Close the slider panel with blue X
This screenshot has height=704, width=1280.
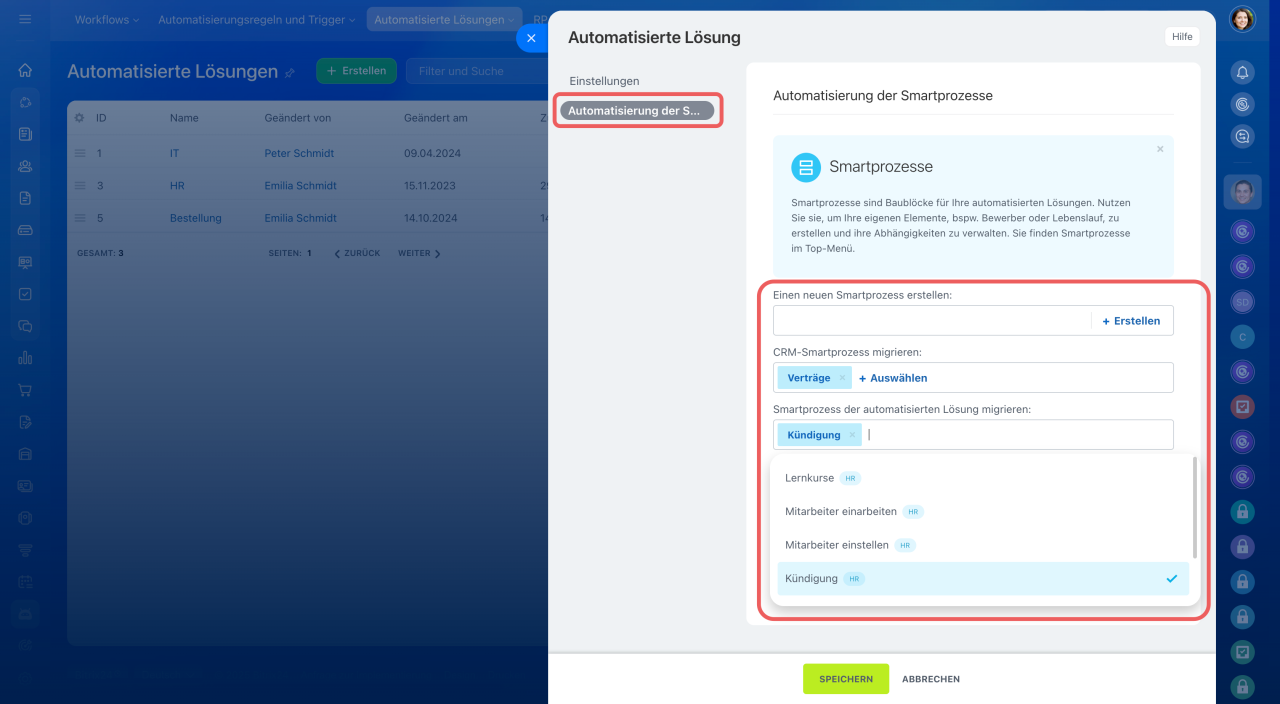pos(531,38)
